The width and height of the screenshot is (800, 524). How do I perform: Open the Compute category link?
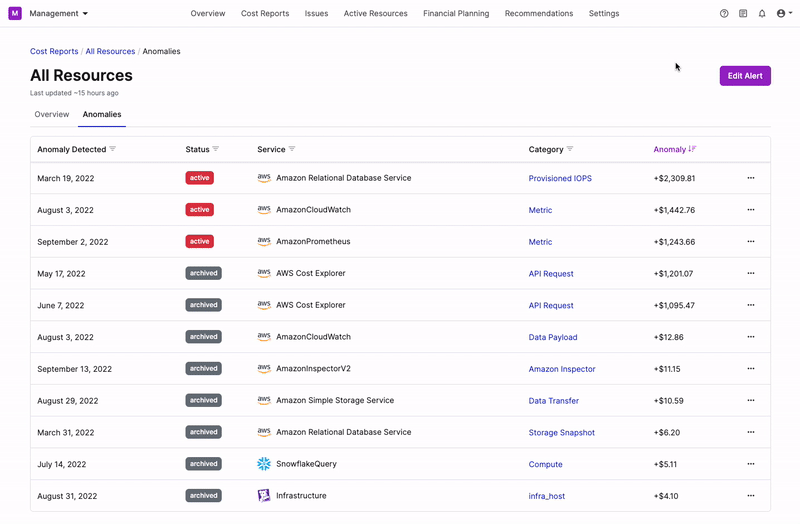tap(545, 464)
